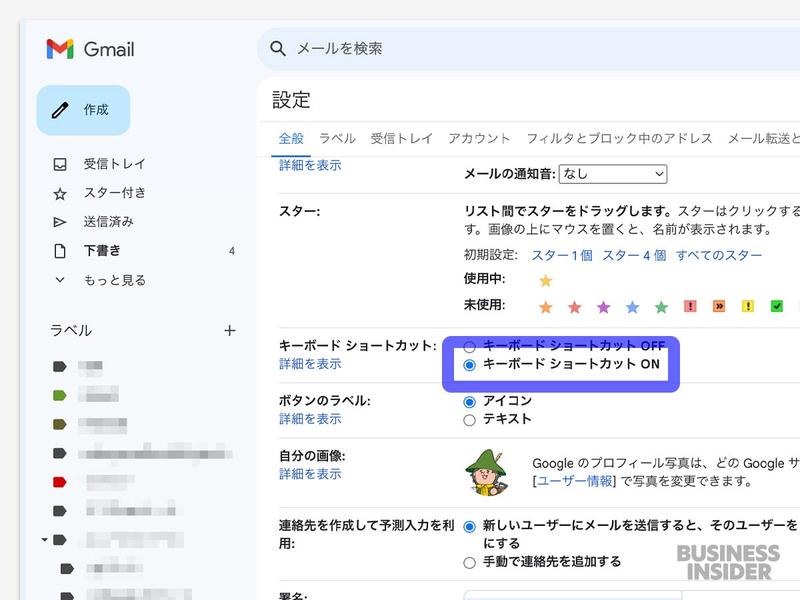Click the yellow star in 使用中 row
Viewport: 800px width, 600px height.
(545, 281)
